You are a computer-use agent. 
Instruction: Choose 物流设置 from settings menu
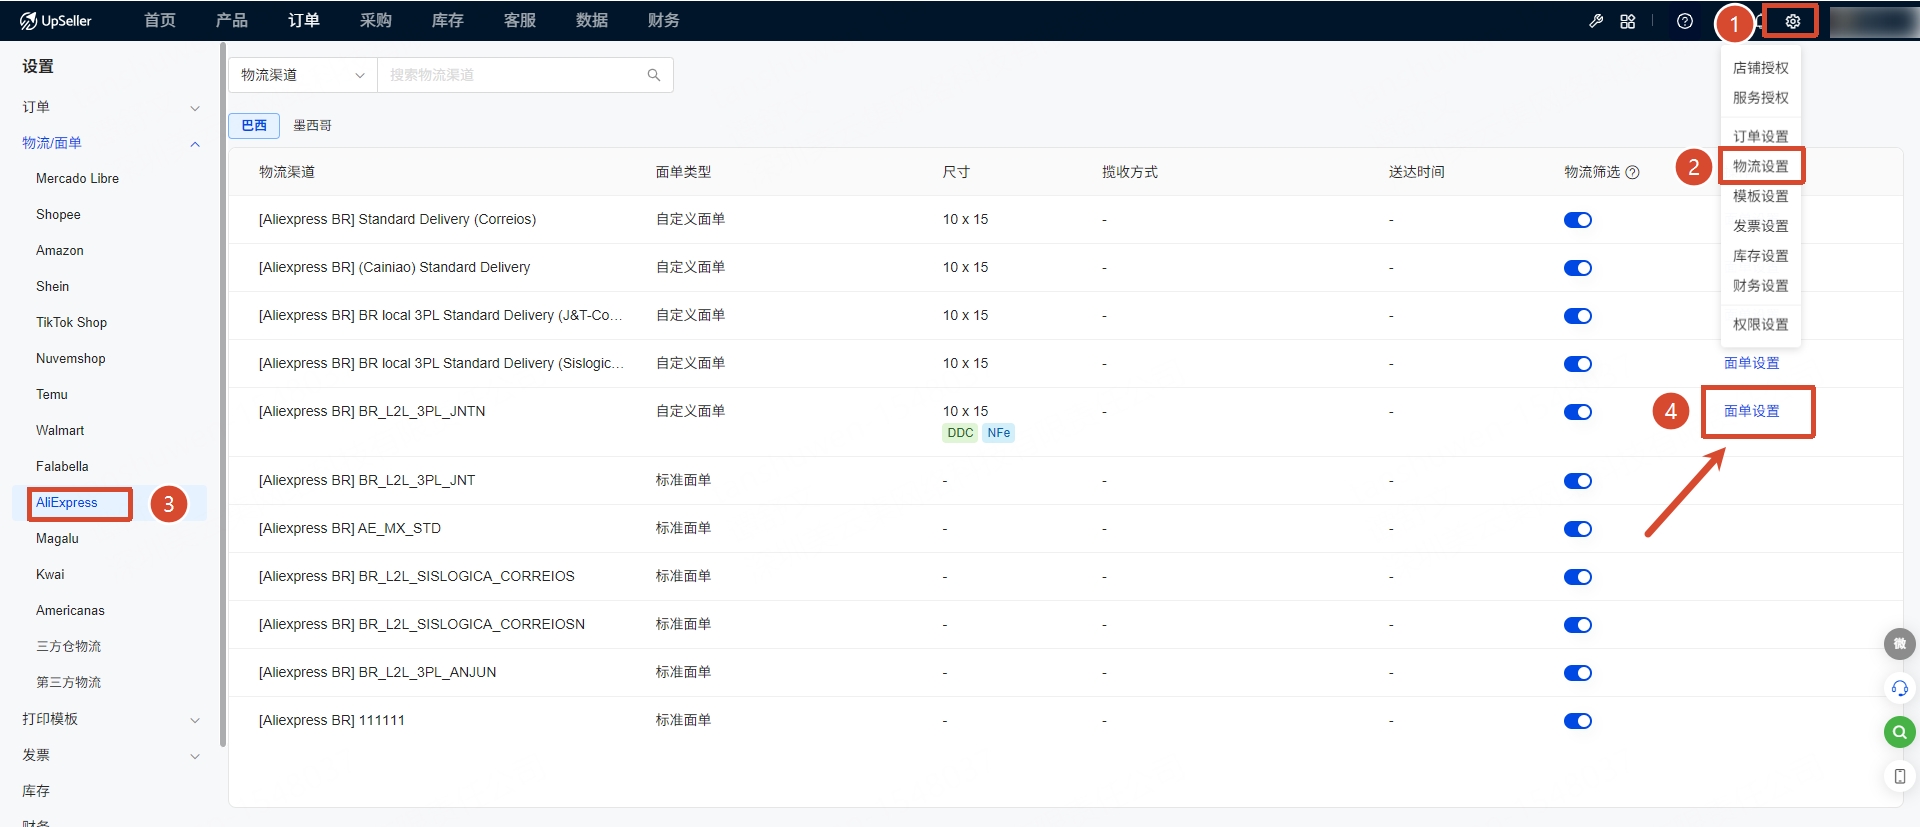pyautogui.click(x=1761, y=166)
